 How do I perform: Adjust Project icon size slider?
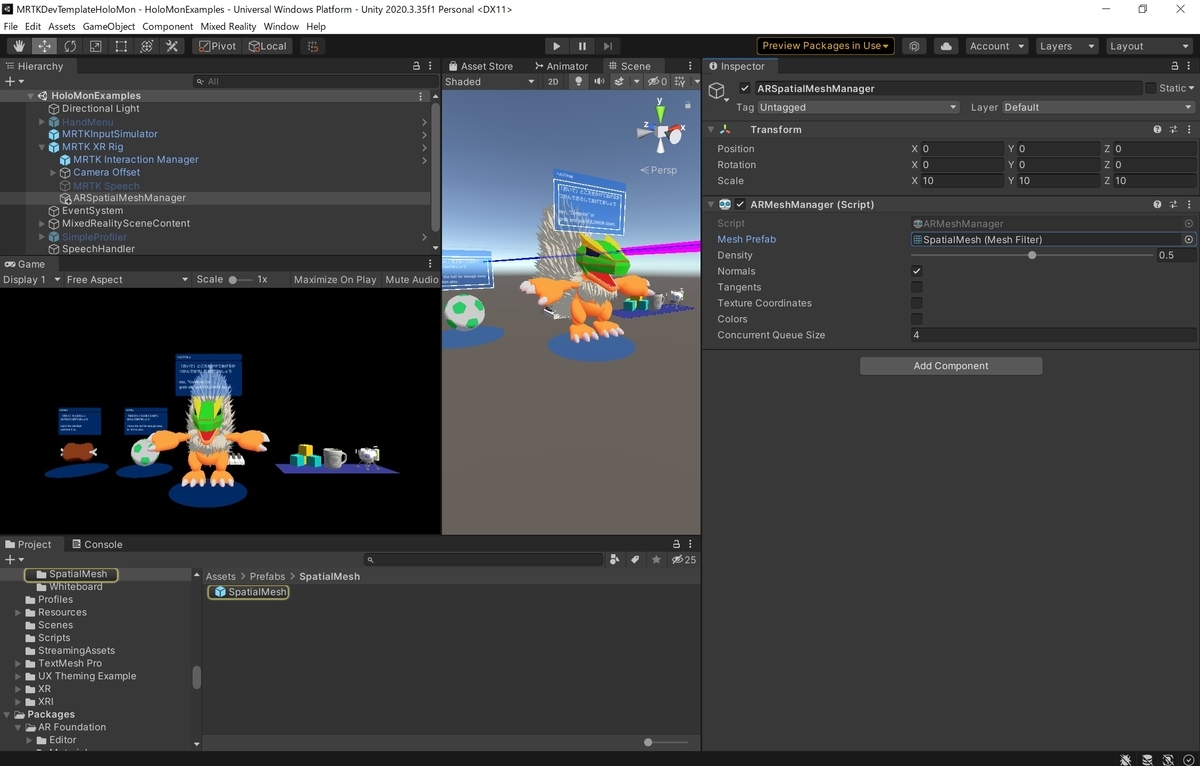tap(666, 743)
